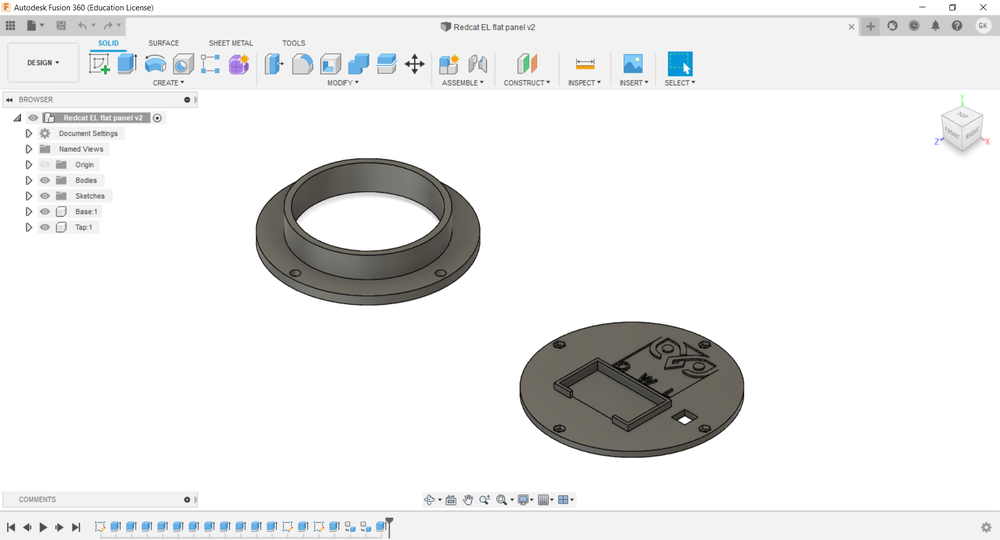The image size is (1000, 540).
Task: Expand the Named Views tree node
Action: click(x=29, y=149)
